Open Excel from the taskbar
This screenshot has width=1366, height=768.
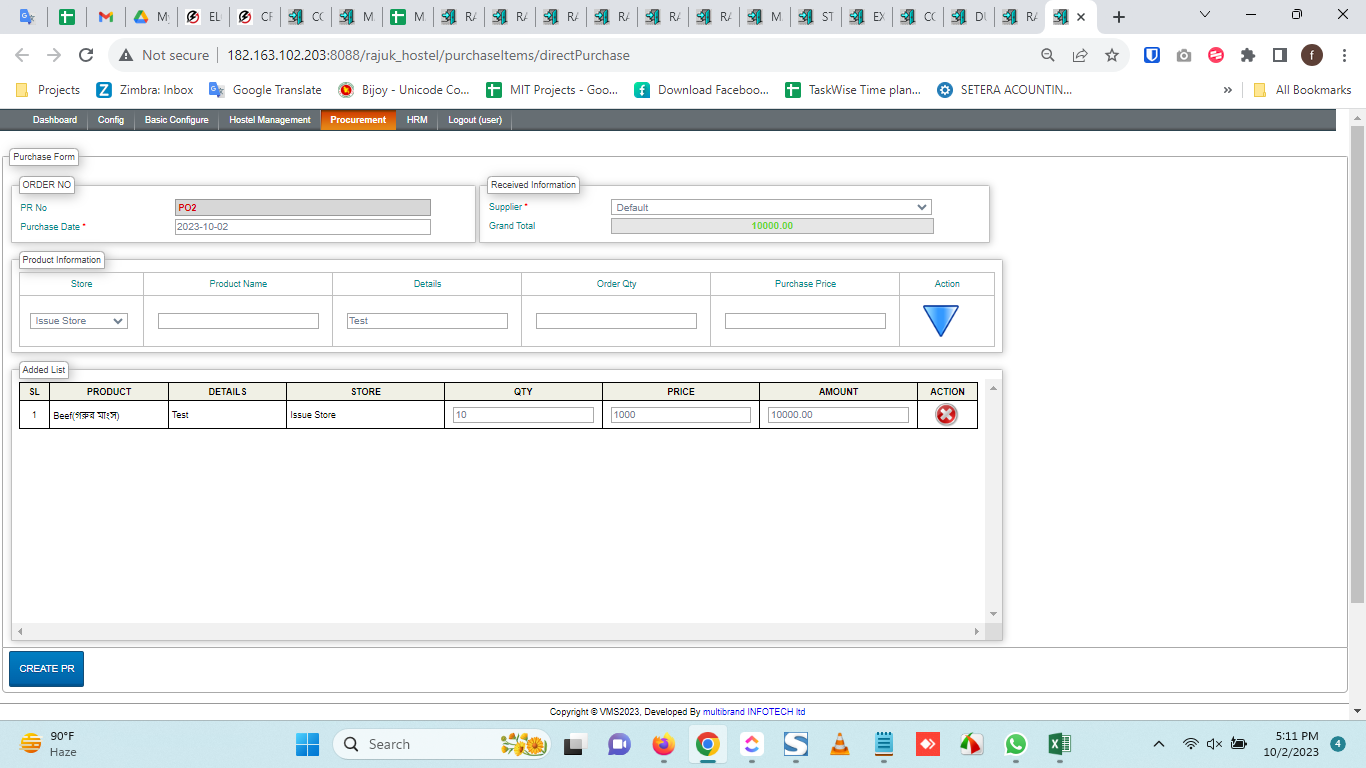coord(1059,744)
